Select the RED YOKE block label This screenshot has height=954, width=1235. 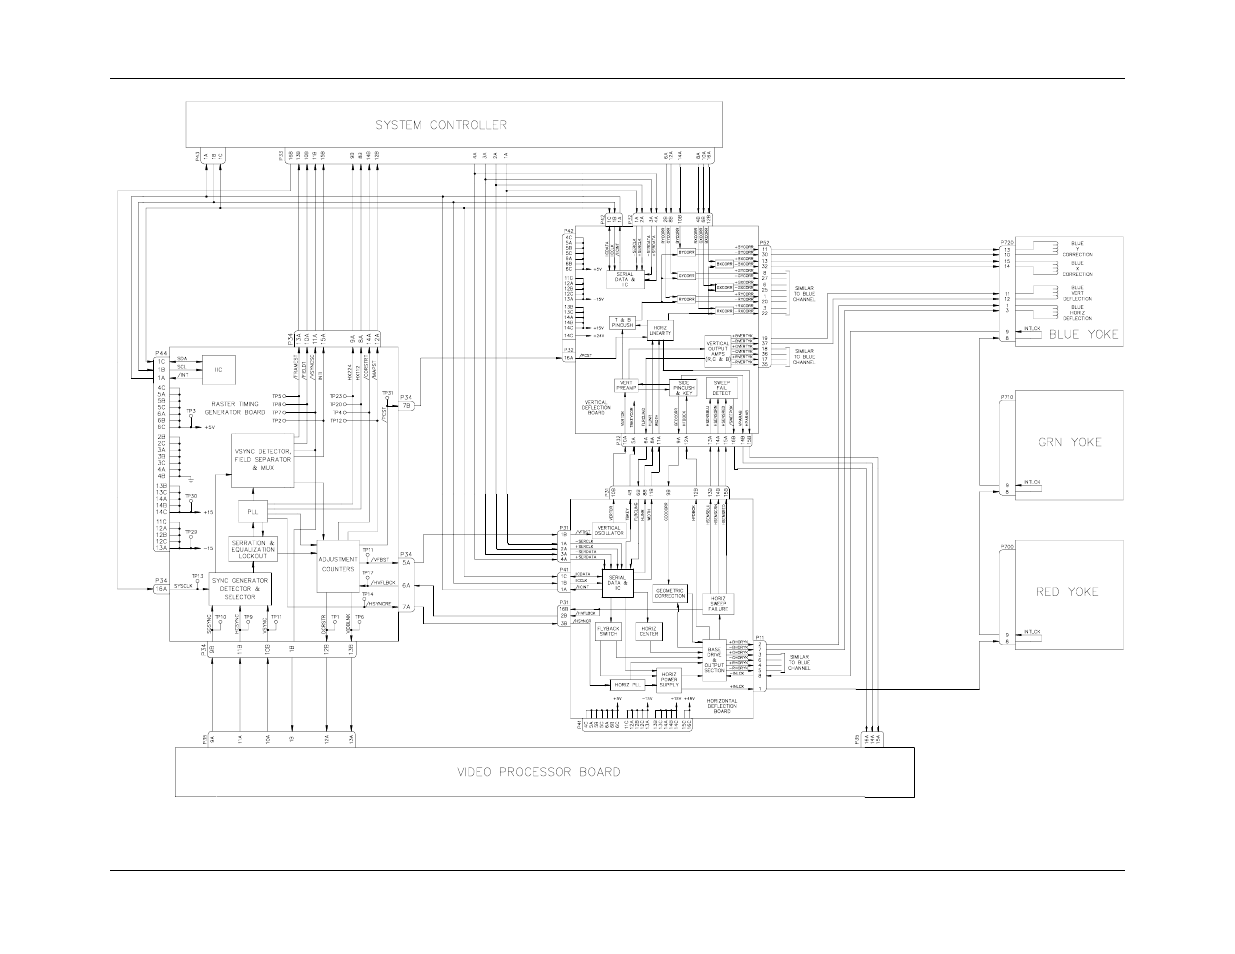[x=1067, y=591]
